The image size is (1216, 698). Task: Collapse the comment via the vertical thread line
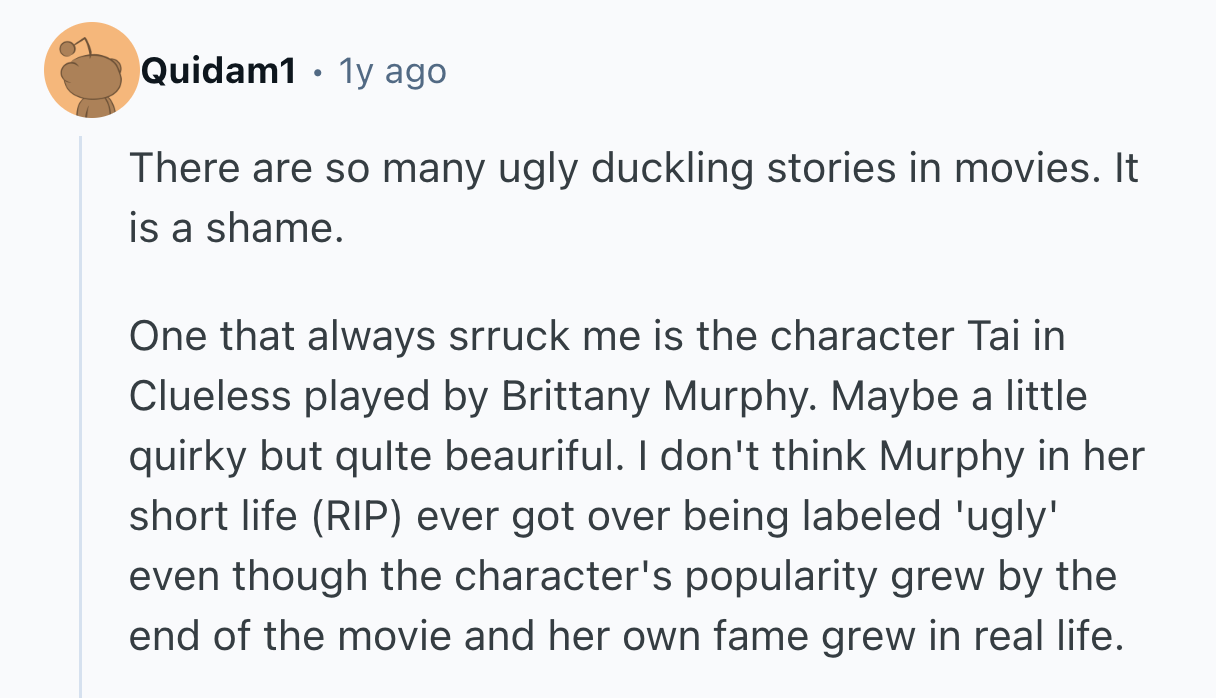[81, 420]
